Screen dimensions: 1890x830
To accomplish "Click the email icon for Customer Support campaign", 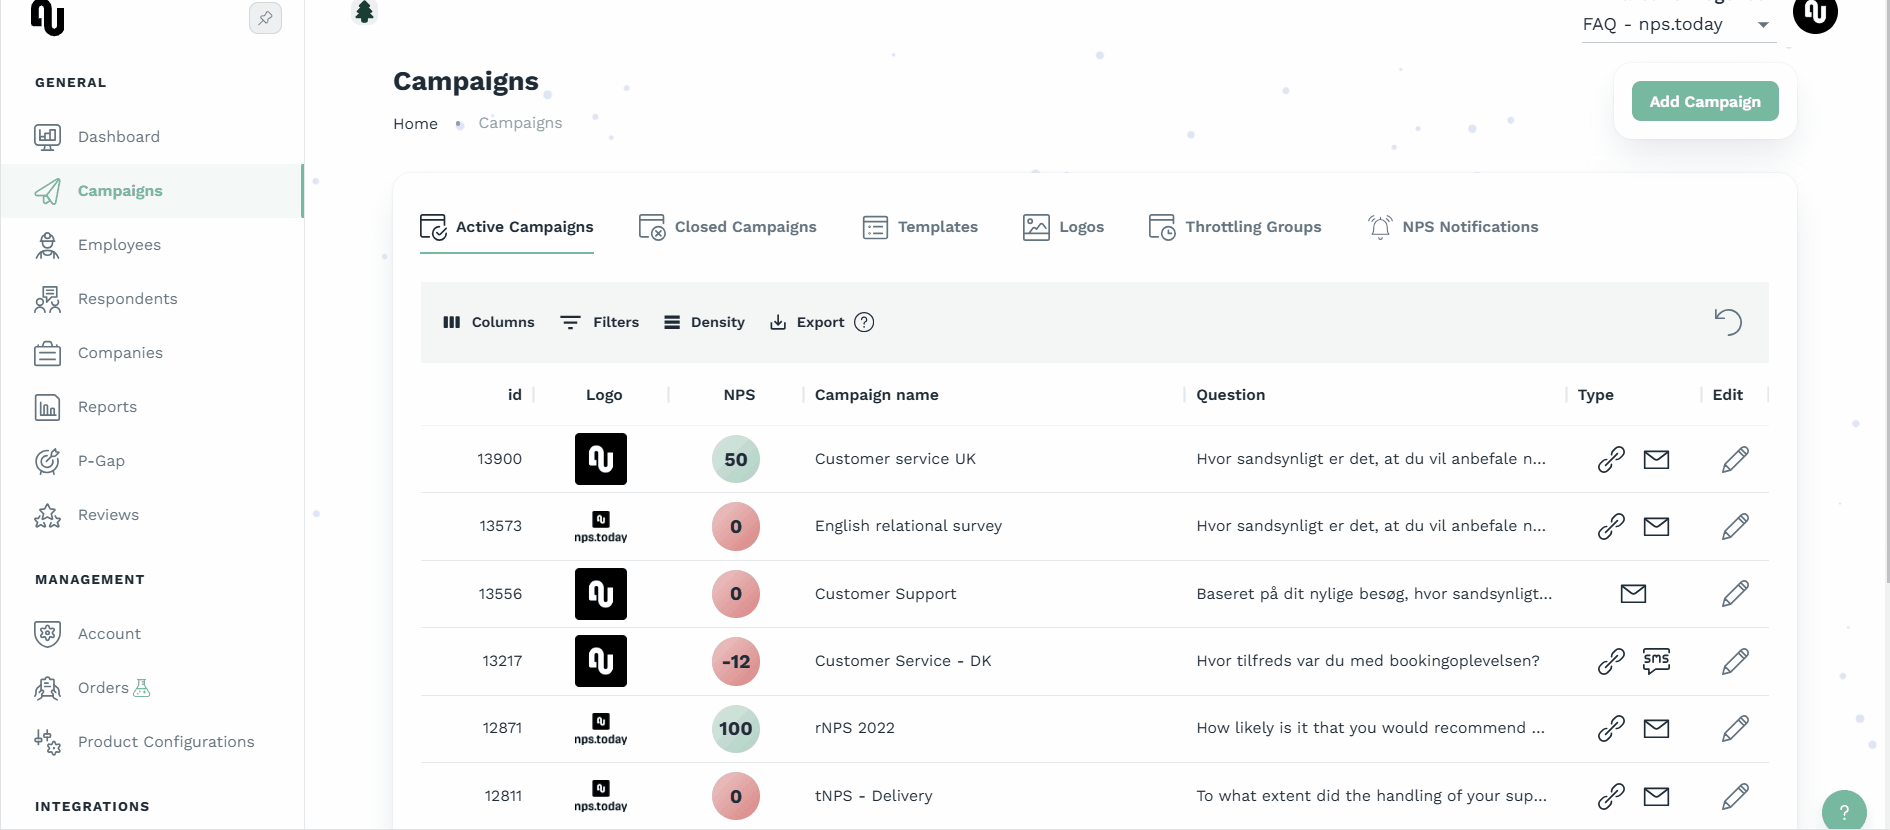I will tap(1633, 594).
